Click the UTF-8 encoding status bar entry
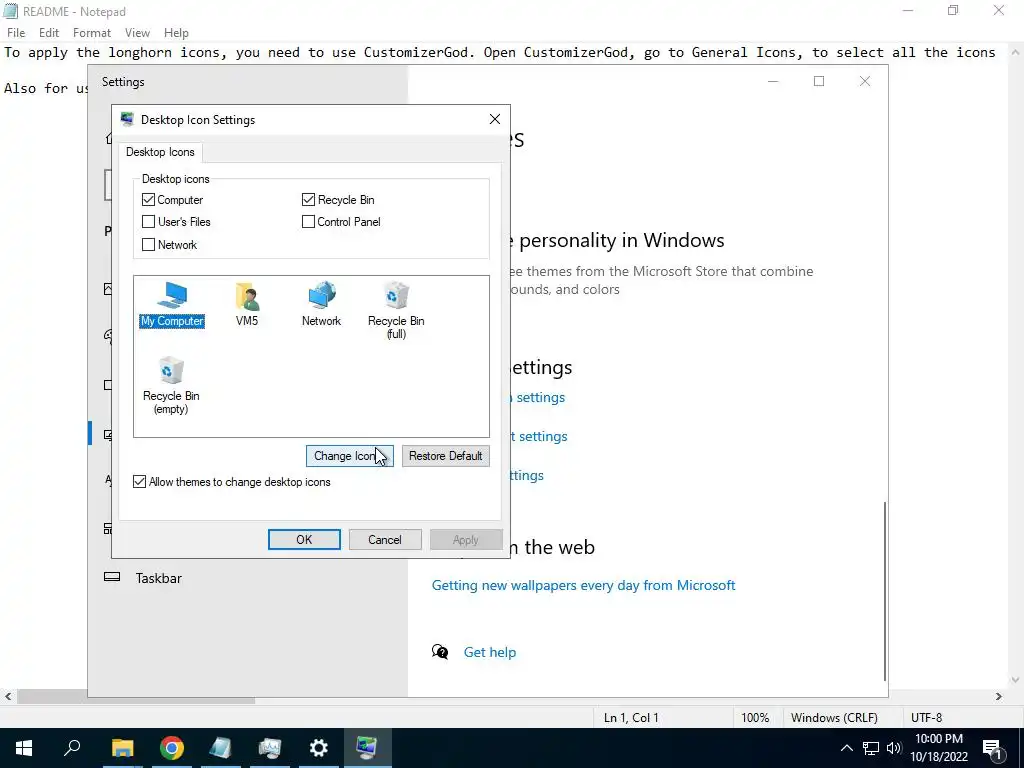Viewport: 1024px width, 768px height. coord(926,718)
